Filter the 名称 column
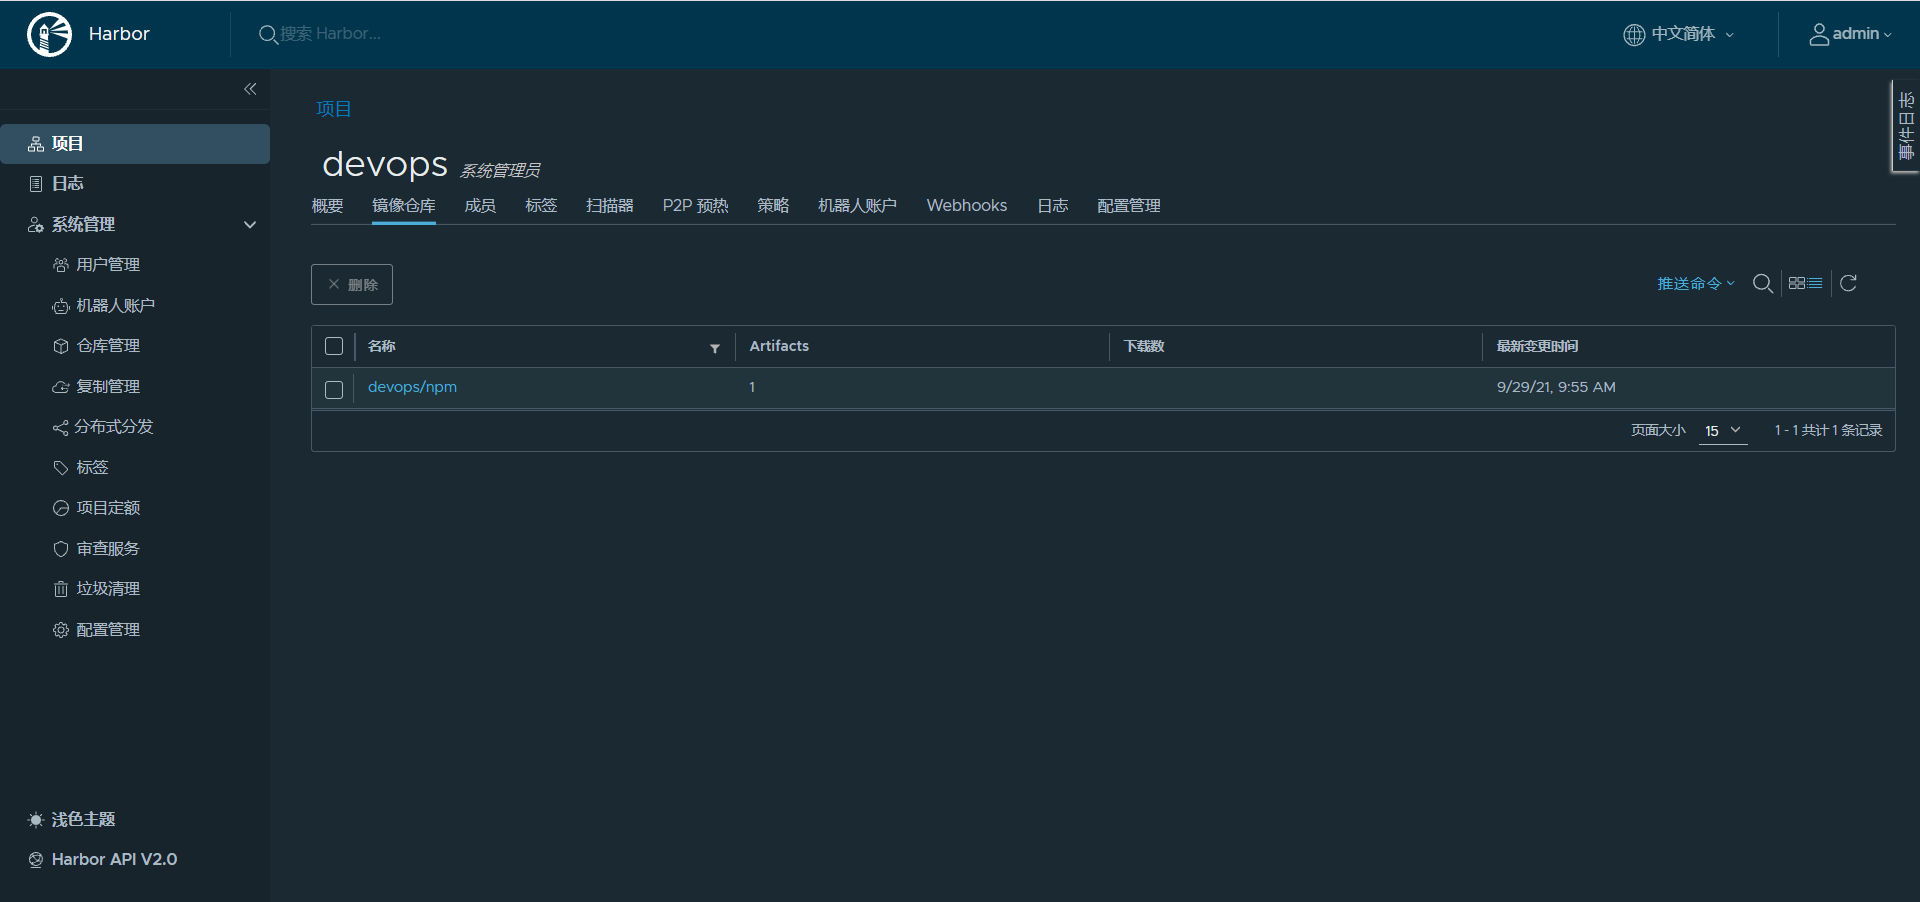Screen dimensions: 1920x902 (x=715, y=348)
